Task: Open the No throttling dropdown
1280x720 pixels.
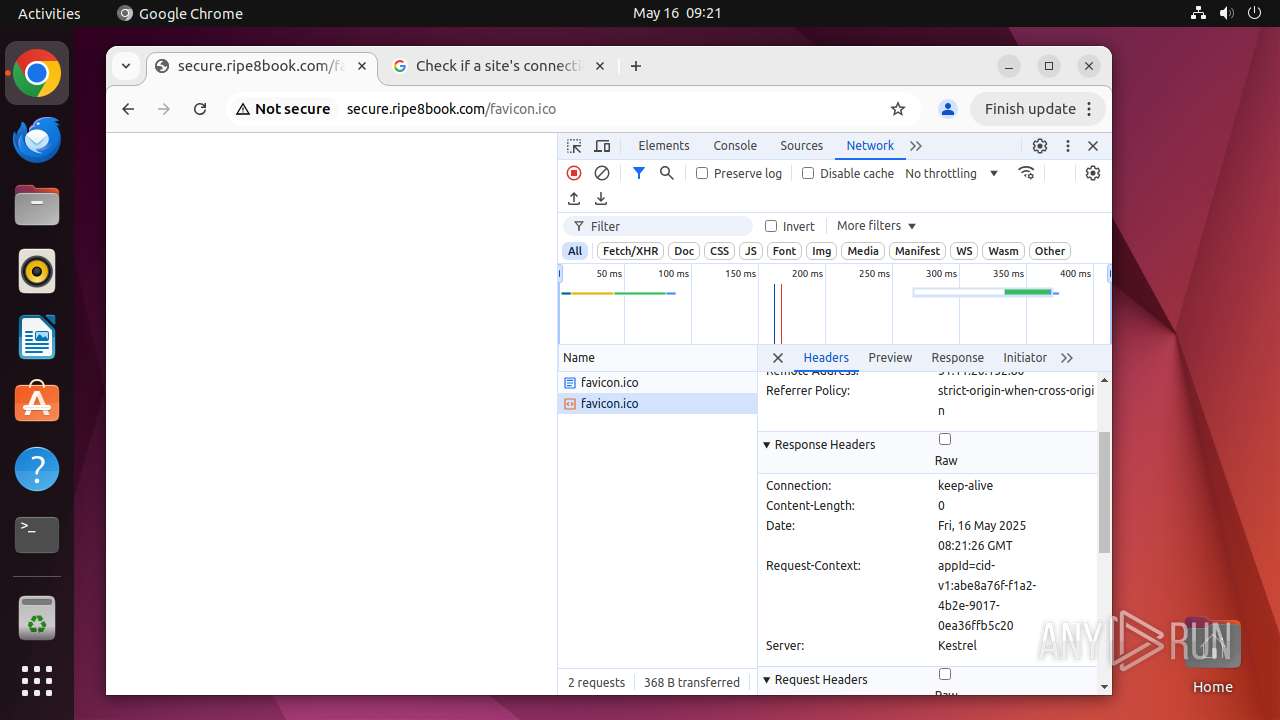Action: [x=951, y=173]
